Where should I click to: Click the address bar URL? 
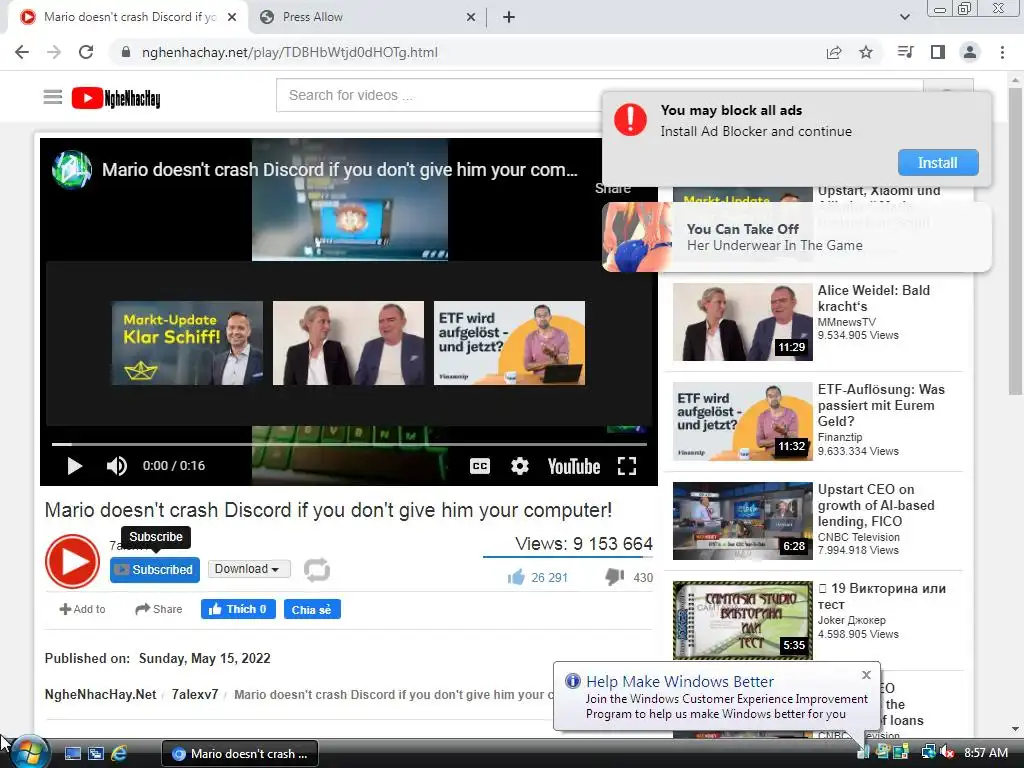(x=290, y=52)
